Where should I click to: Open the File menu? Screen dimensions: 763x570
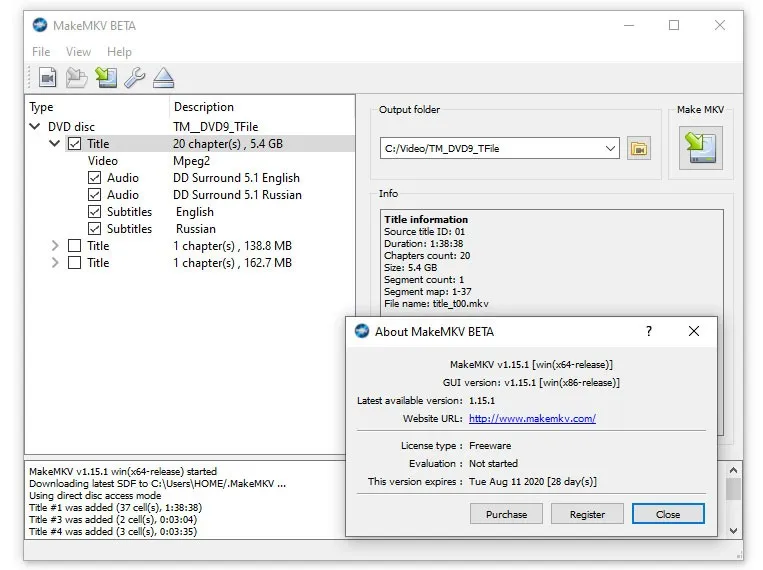[x=41, y=52]
